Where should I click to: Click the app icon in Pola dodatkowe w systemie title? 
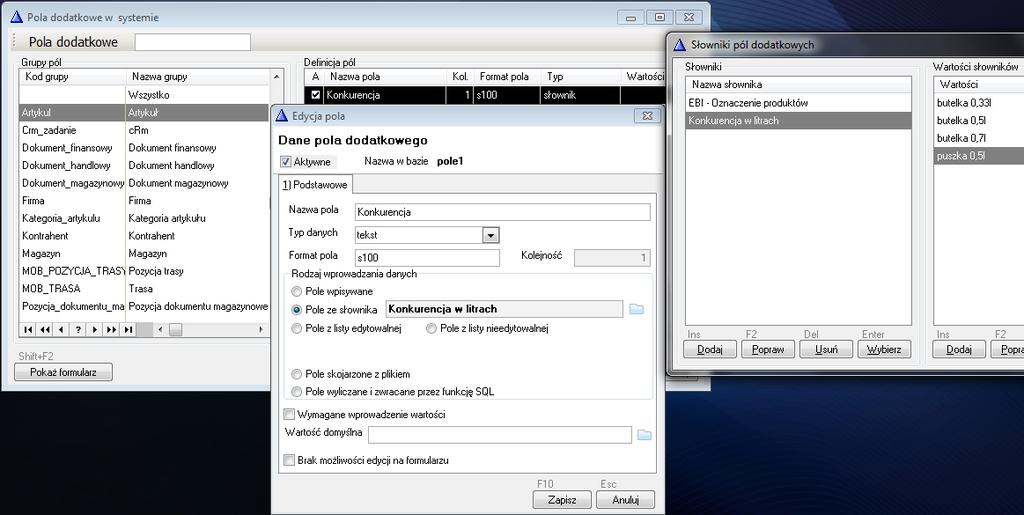pyautogui.click(x=16, y=17)
